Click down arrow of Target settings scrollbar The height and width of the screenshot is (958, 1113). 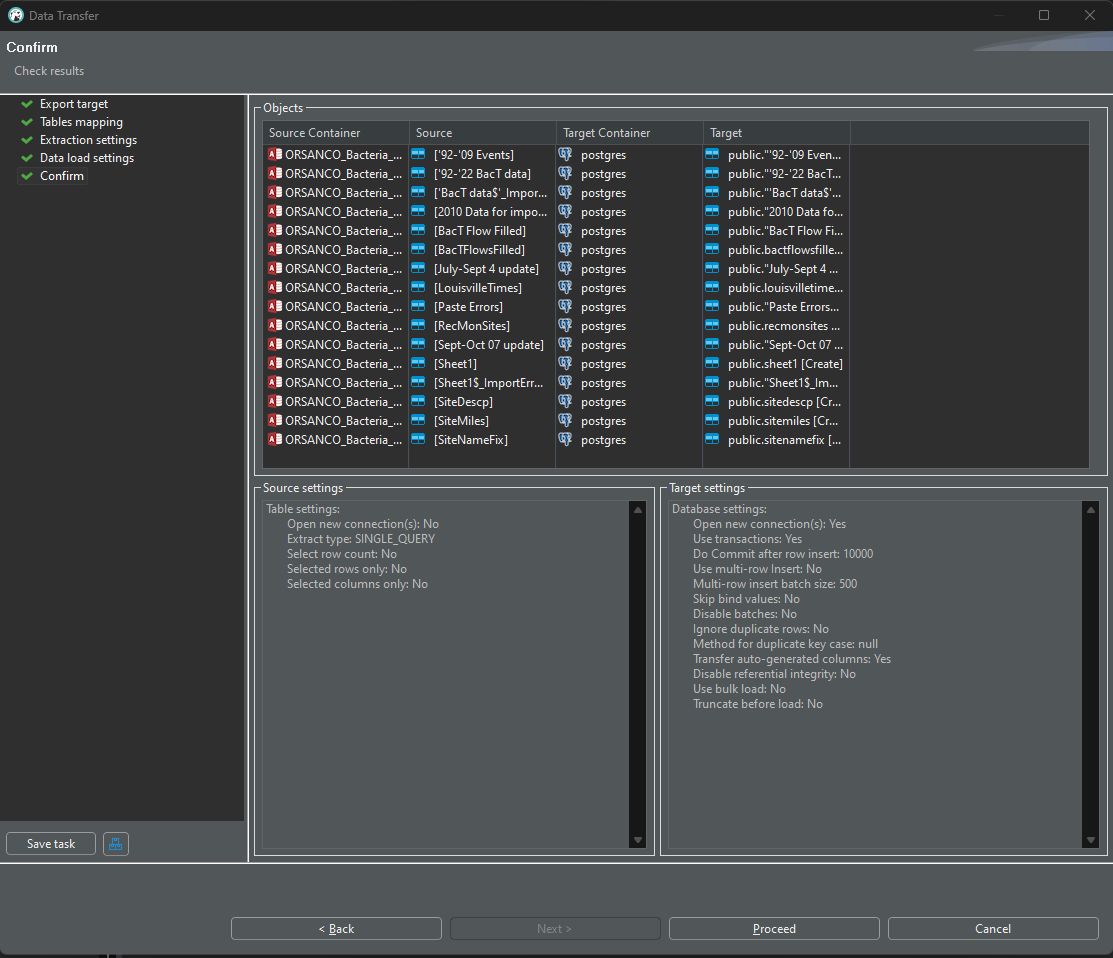[x=1090, y=840]
